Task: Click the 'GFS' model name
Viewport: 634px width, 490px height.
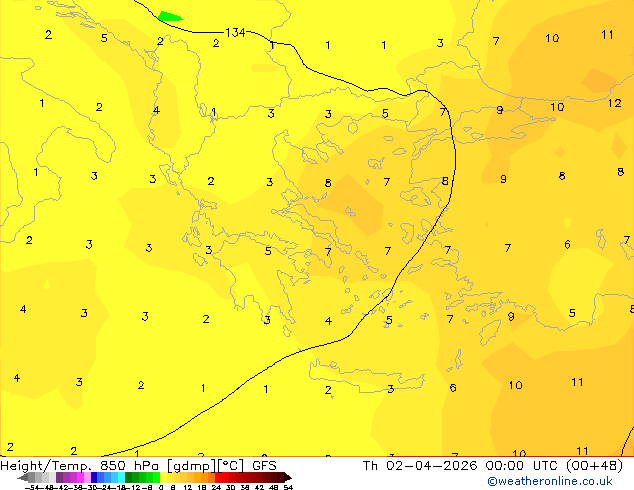Action: click(x=264, y=466)
